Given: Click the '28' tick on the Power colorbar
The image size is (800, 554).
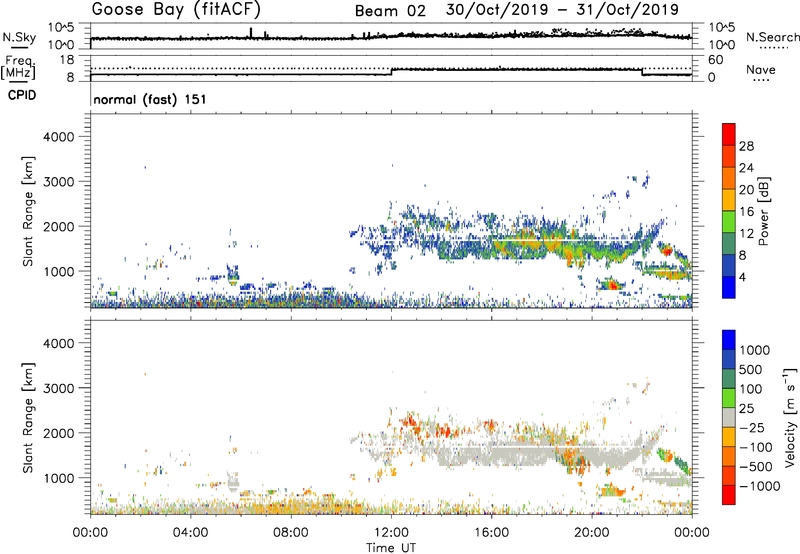Looking at the screenshot, I should tap(746, 146).
